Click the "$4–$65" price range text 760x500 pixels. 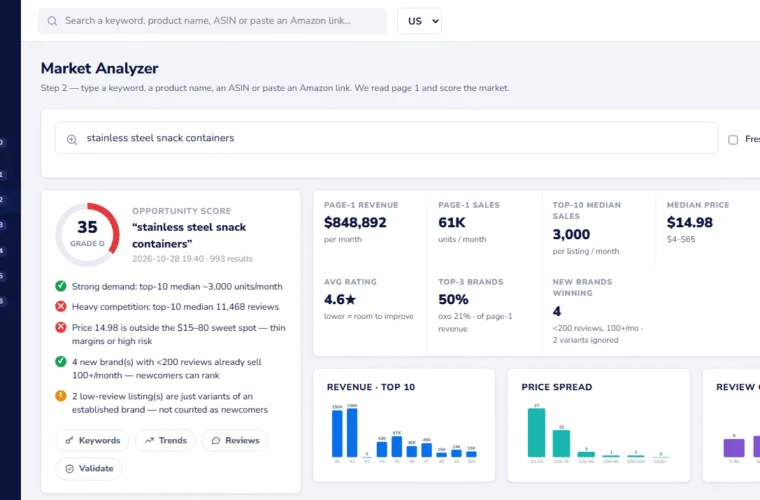pos(681,239)
